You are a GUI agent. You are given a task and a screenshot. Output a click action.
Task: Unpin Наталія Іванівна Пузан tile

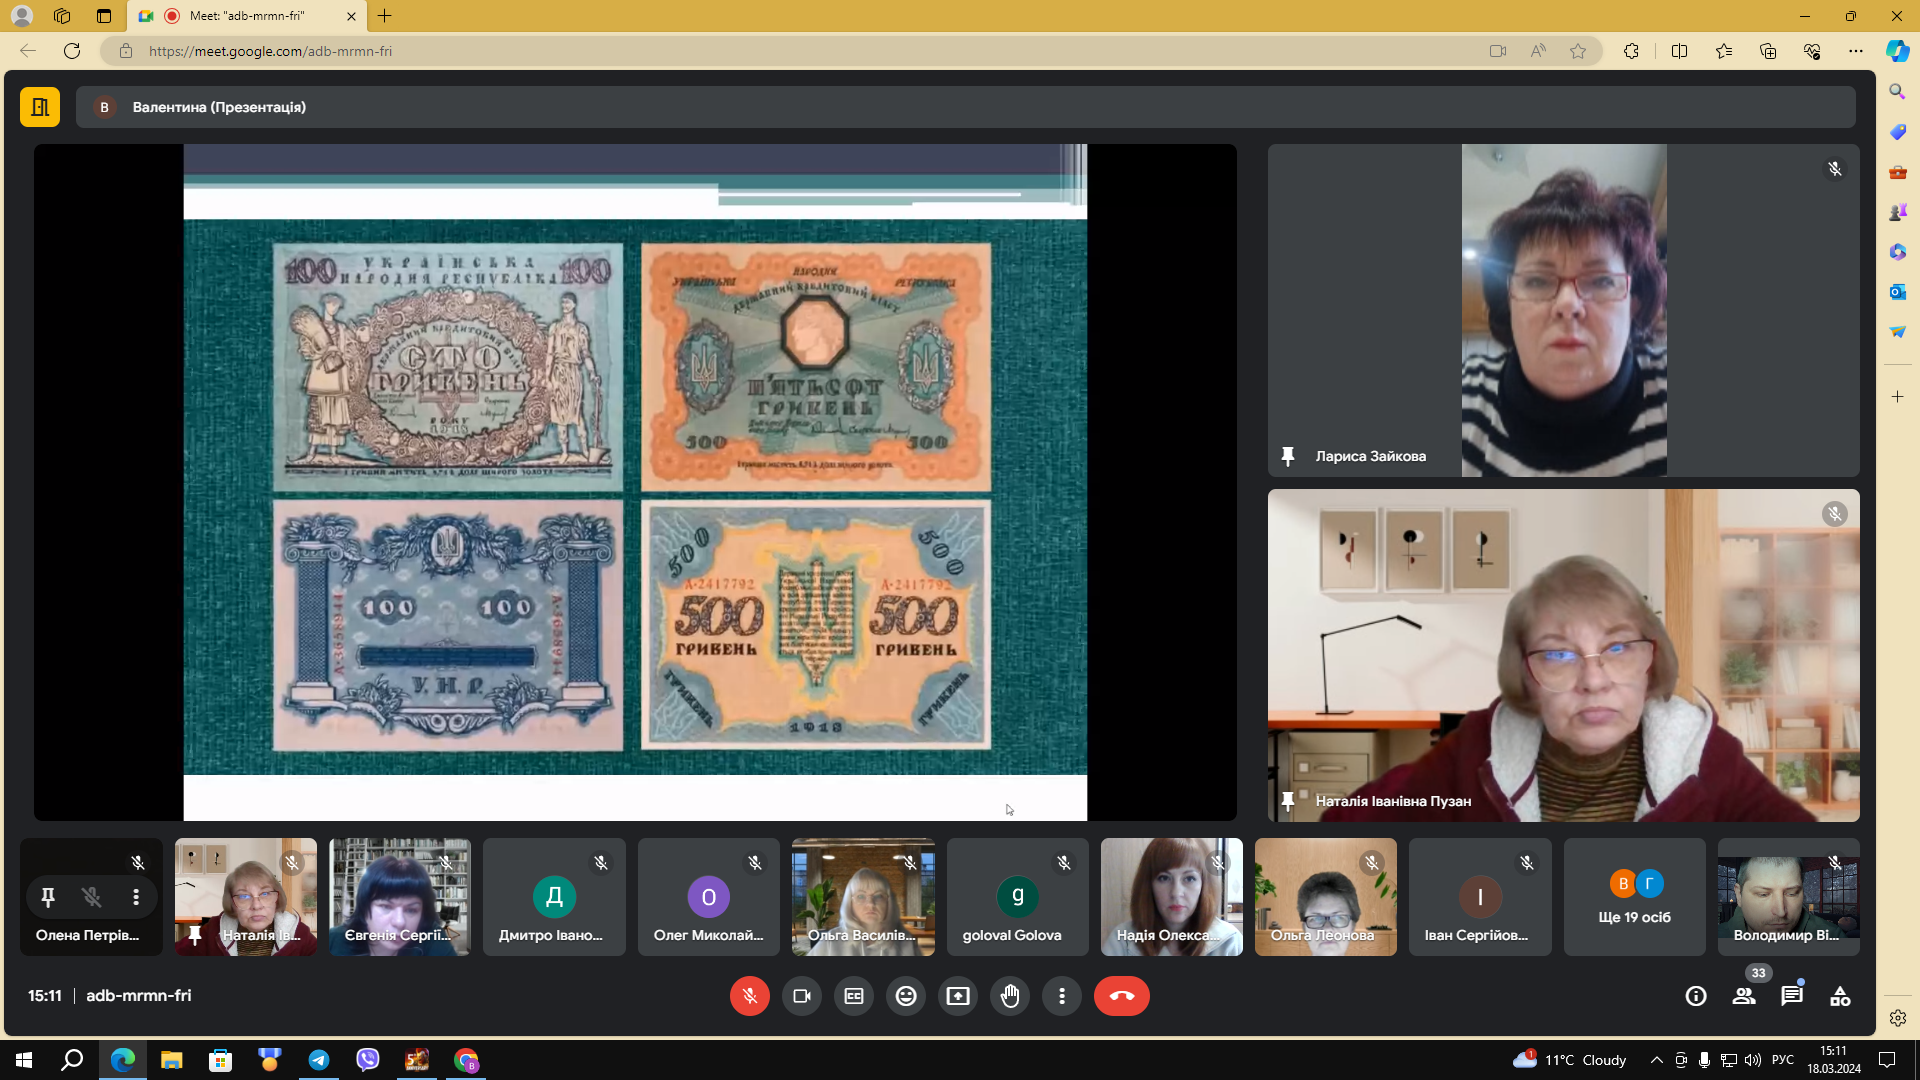1288,801
